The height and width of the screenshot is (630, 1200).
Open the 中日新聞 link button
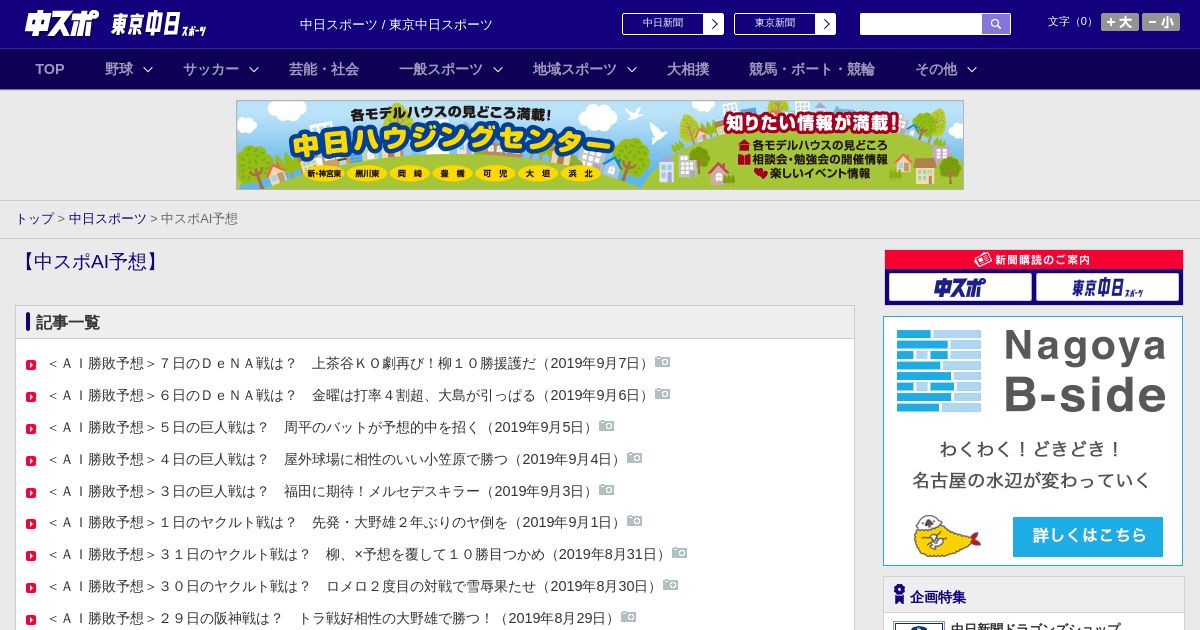click(x=673, y=24)
